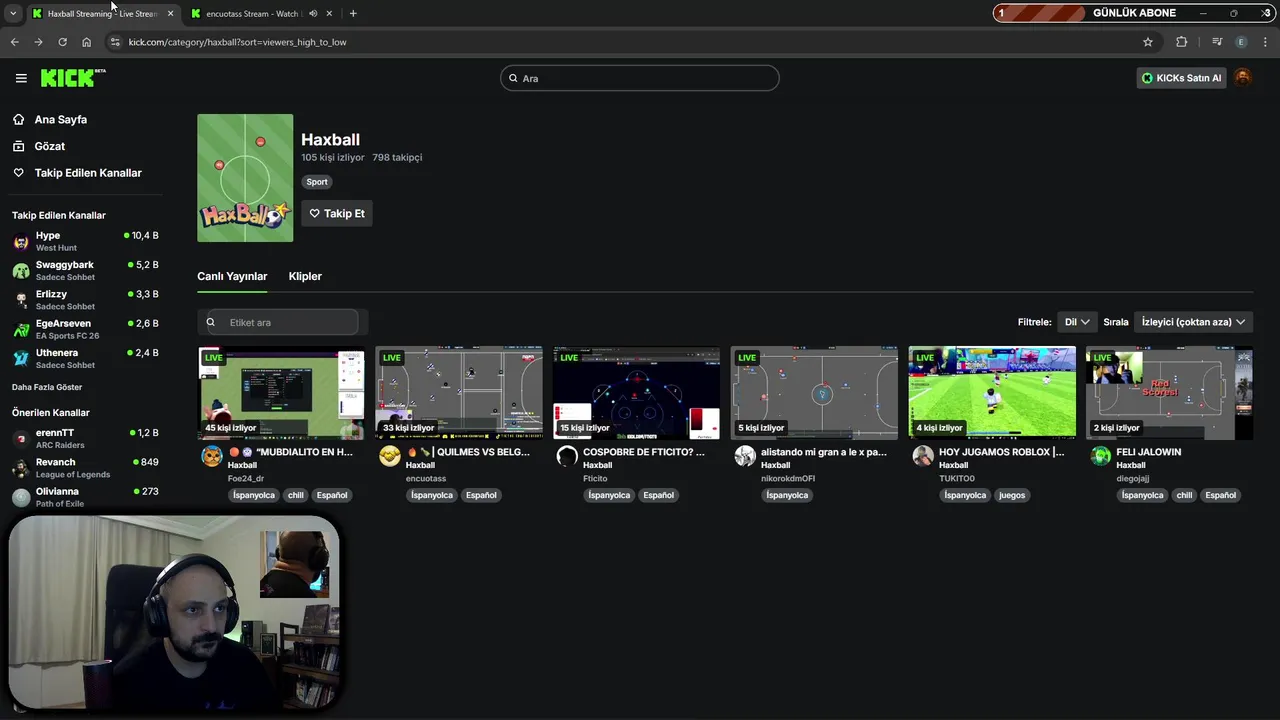
Task: Click HOY JUGAMOS ROBLOX stream title
Action: point(1001,452)
